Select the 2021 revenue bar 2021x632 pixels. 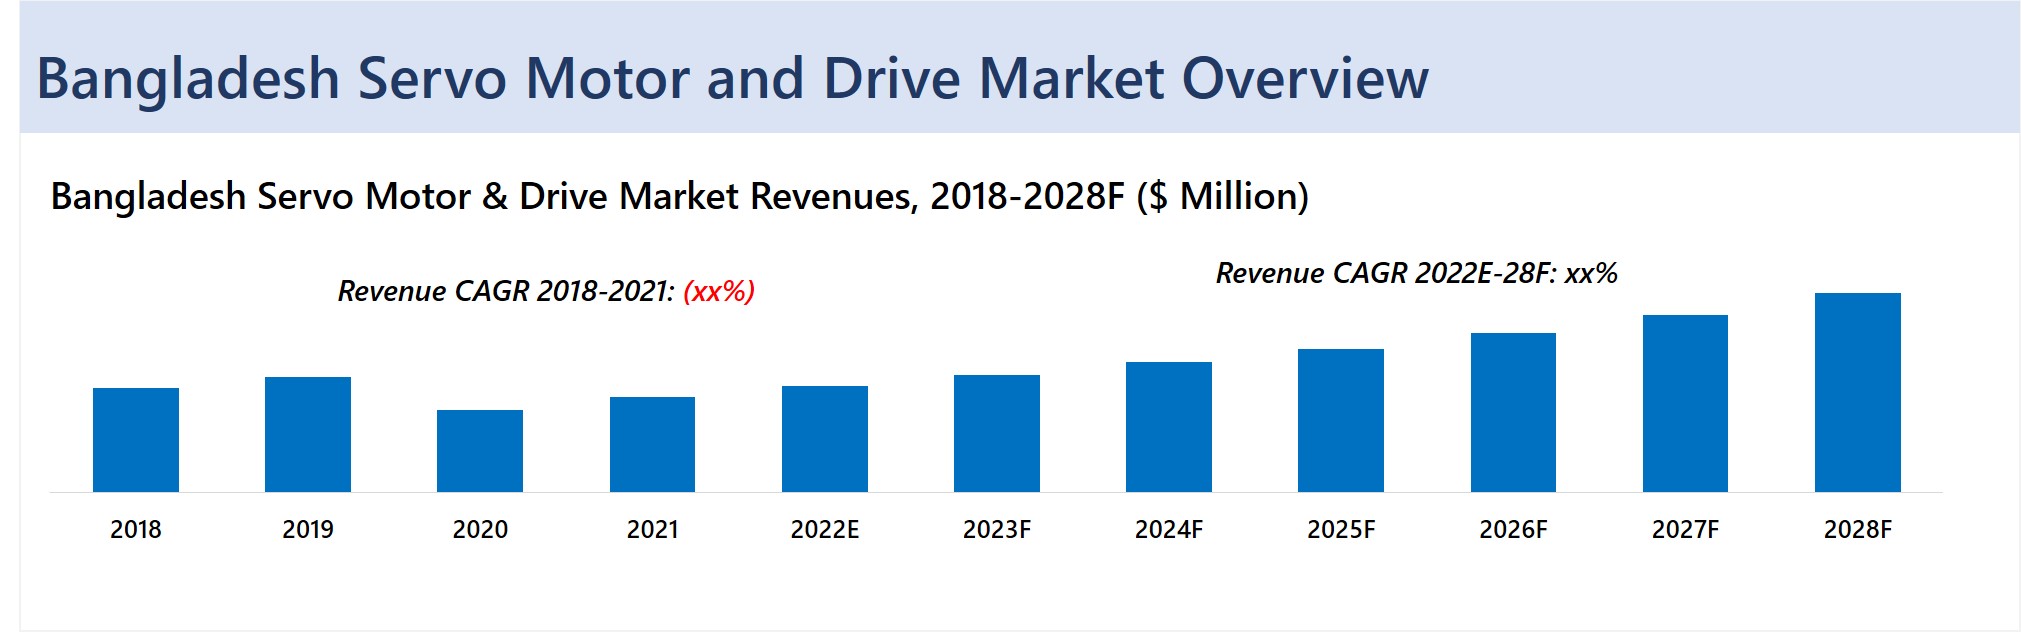[652, 444]
